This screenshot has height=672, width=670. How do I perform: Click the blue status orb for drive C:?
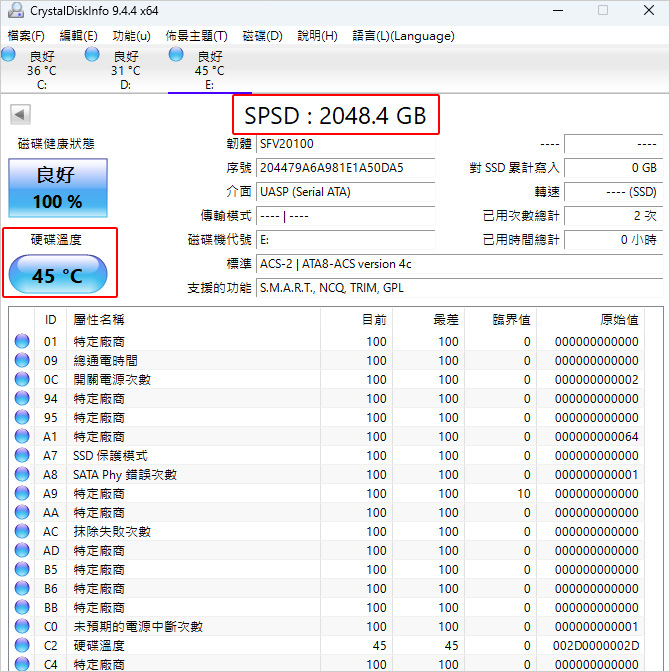tap(8, 55)
